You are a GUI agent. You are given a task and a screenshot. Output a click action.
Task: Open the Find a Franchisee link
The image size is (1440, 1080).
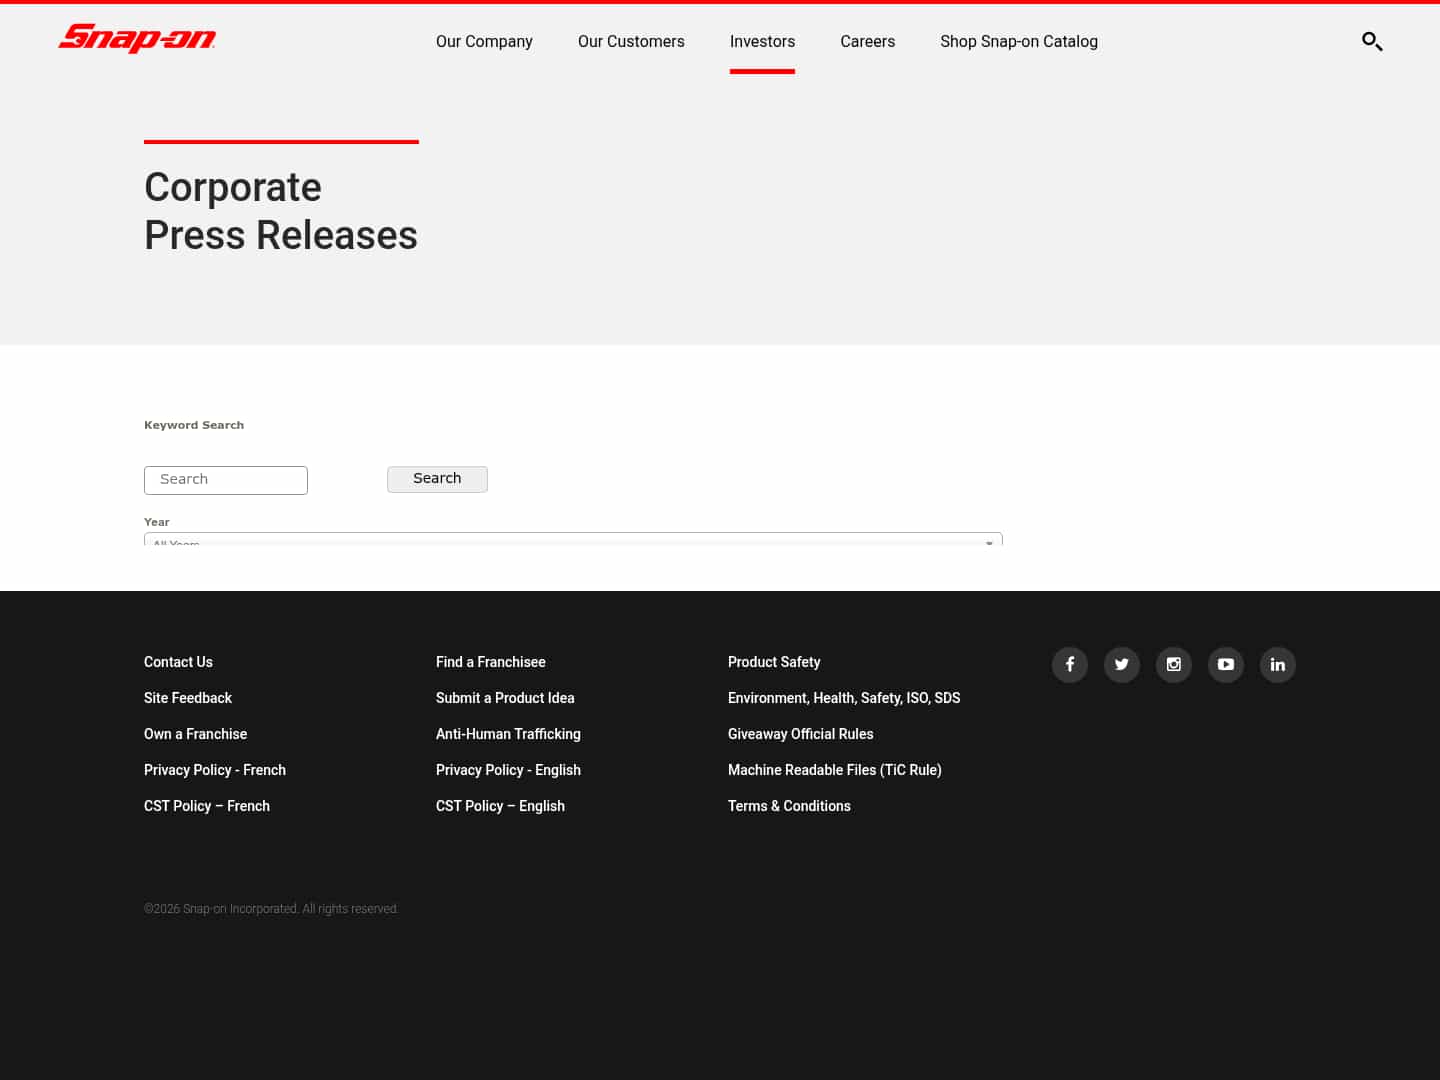[x=491, y=662]
